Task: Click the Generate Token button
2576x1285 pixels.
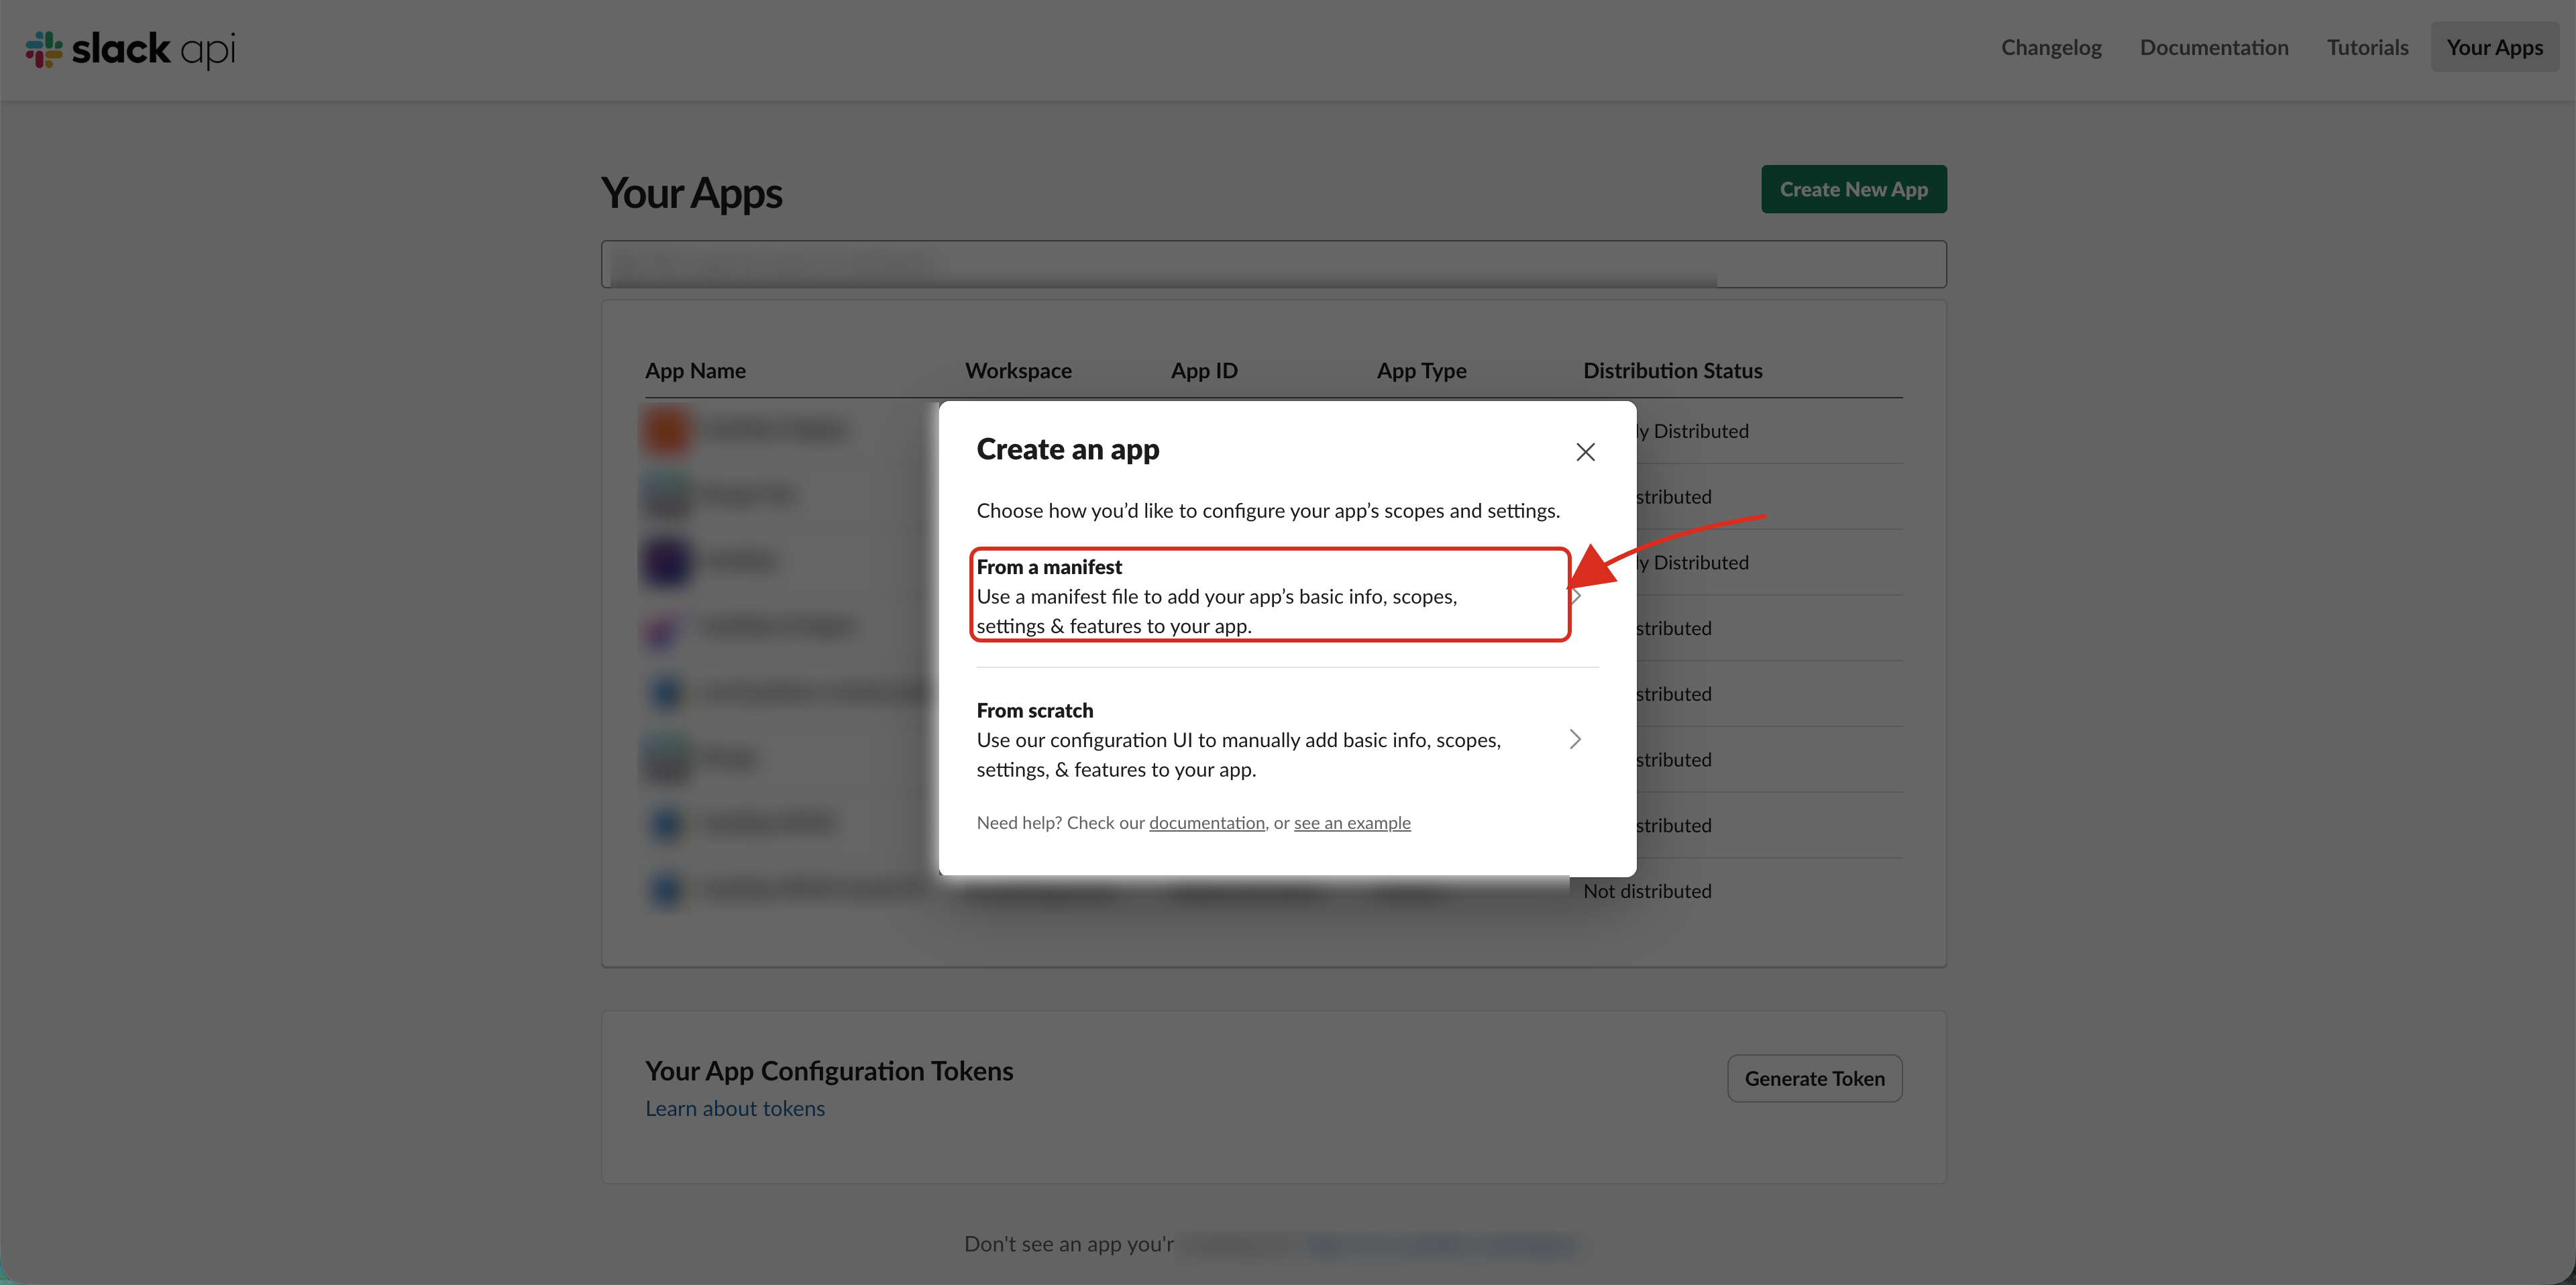Action: click(1814, 1078)
